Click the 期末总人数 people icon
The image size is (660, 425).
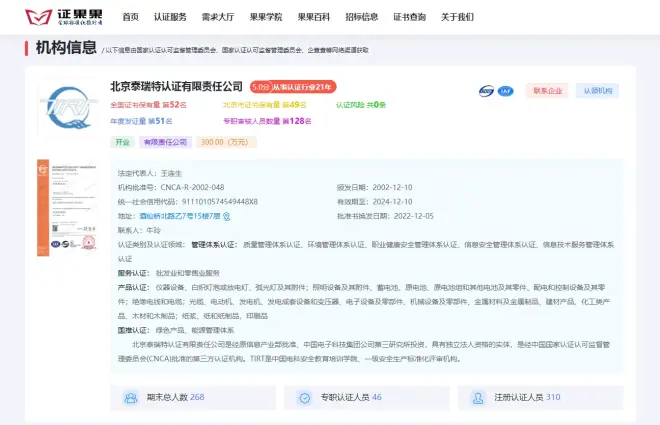131,397
